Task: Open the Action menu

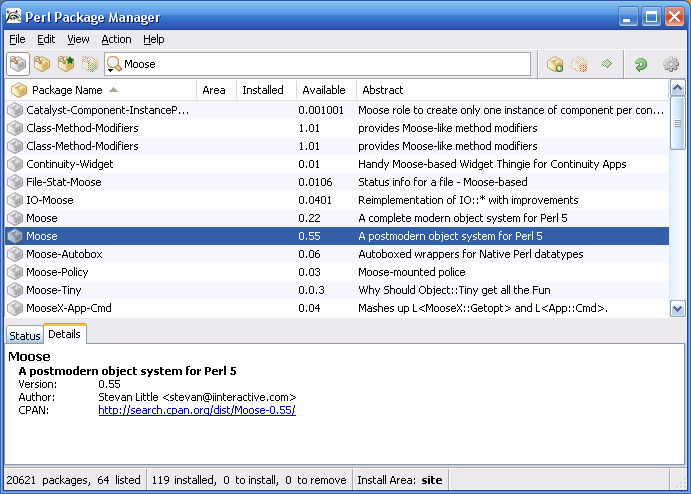Action: click(x=116, y=39)
